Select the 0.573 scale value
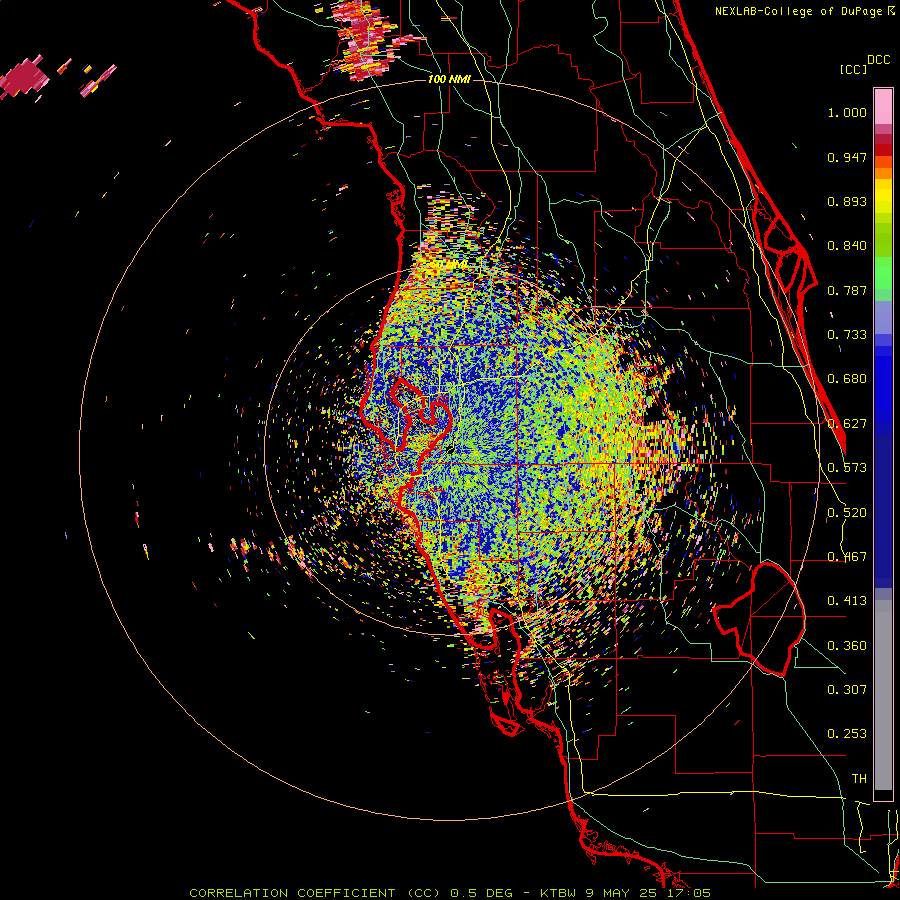 847,468
